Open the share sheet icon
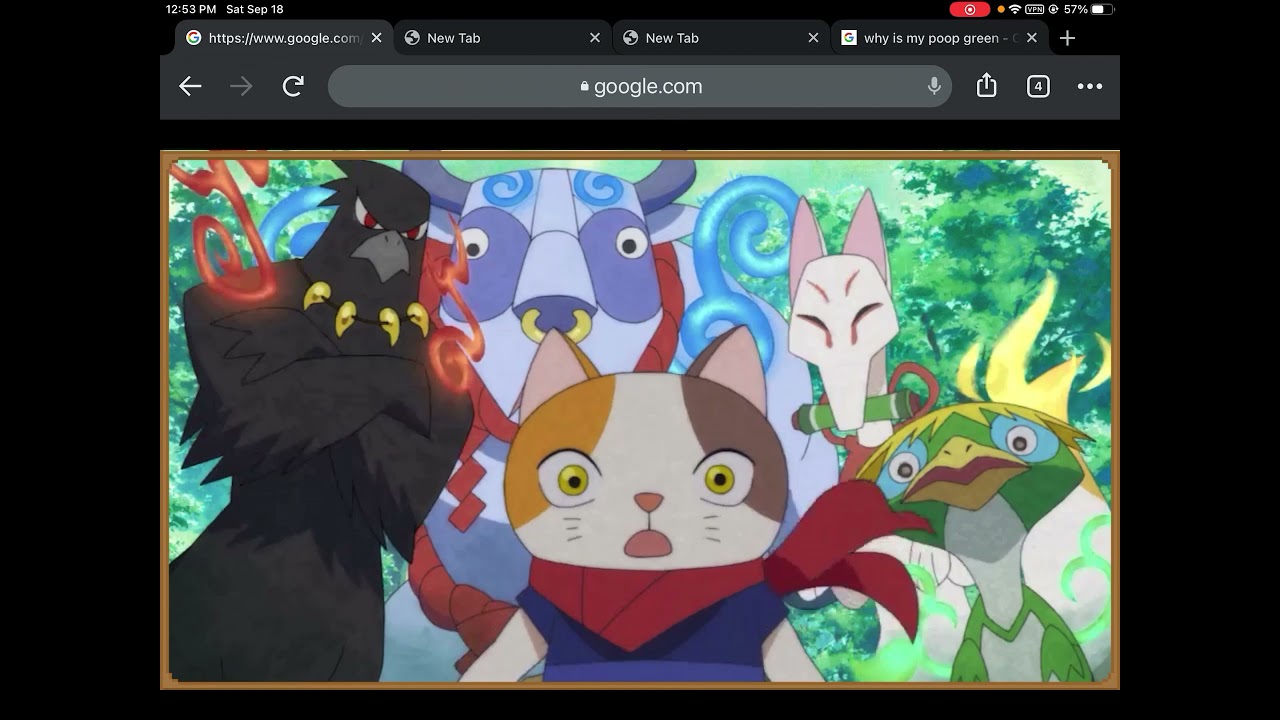Image resolution: width=1280 pixels, height=720 pixels. point(987,86)
